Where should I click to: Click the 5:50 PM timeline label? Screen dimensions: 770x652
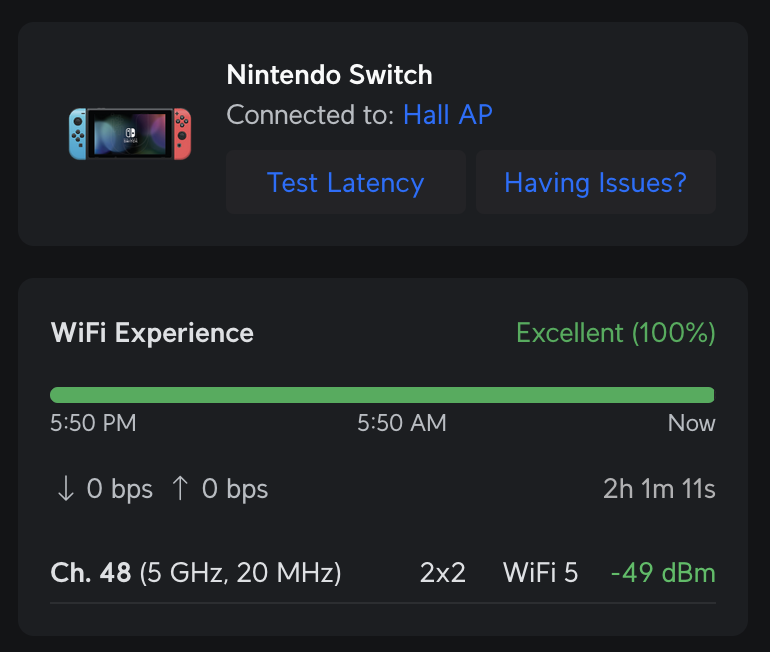point(93,423)
